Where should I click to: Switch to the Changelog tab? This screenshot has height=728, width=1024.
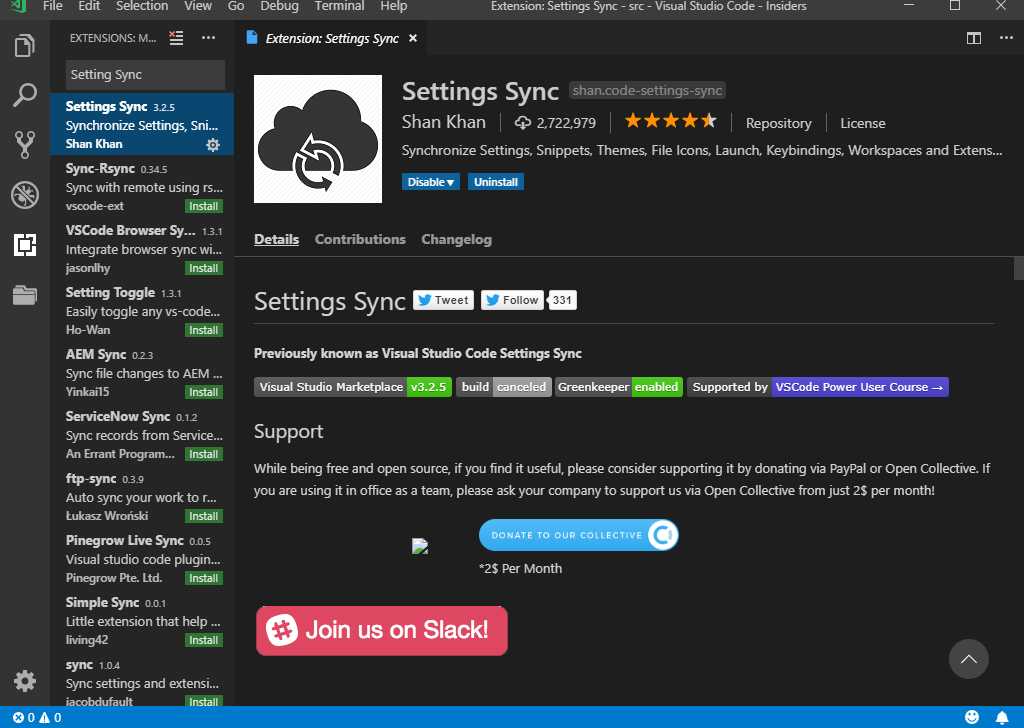(x=456, y=240)
